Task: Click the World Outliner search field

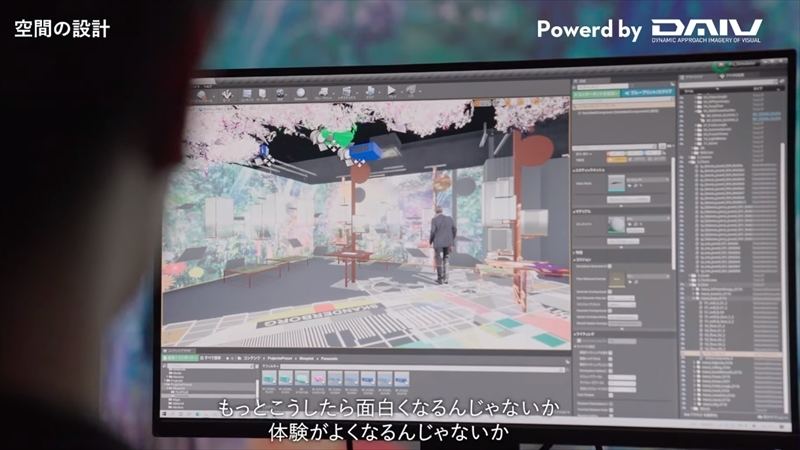Action: pos(730,82)
